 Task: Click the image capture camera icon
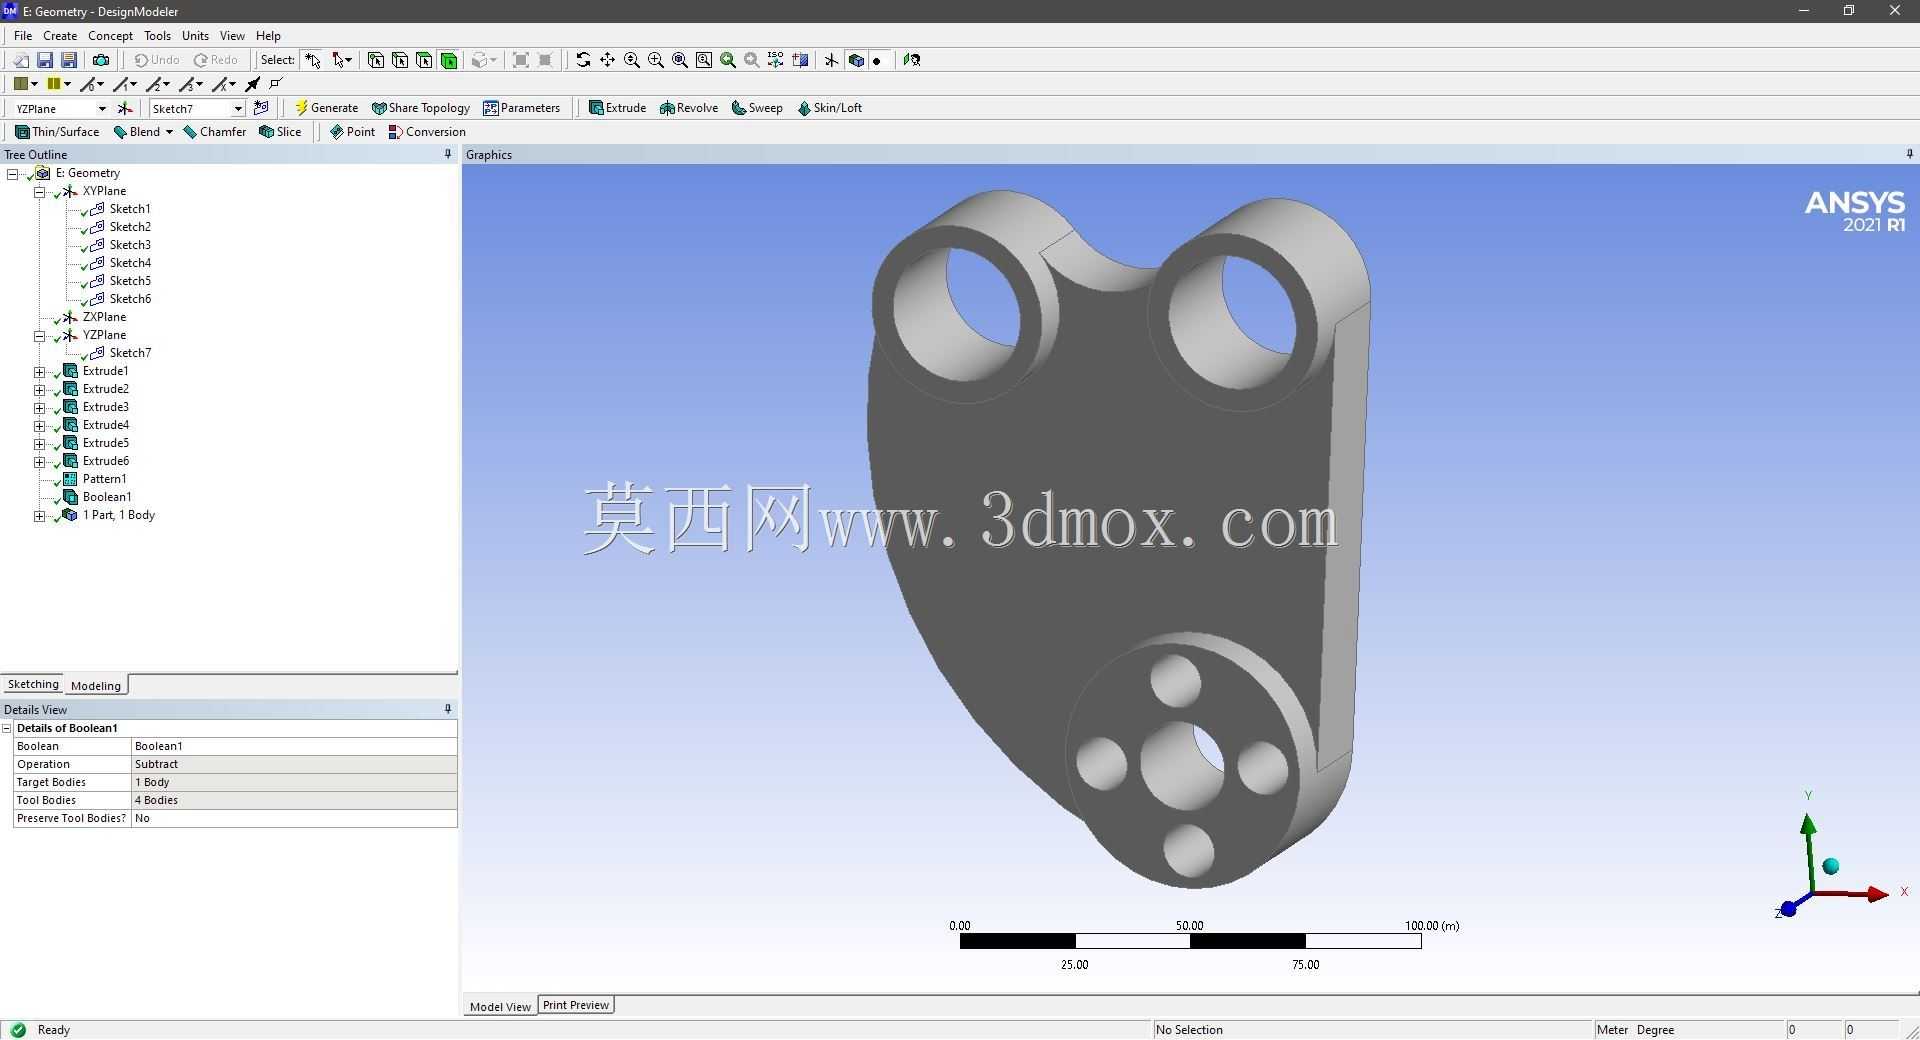pos(101,60)
